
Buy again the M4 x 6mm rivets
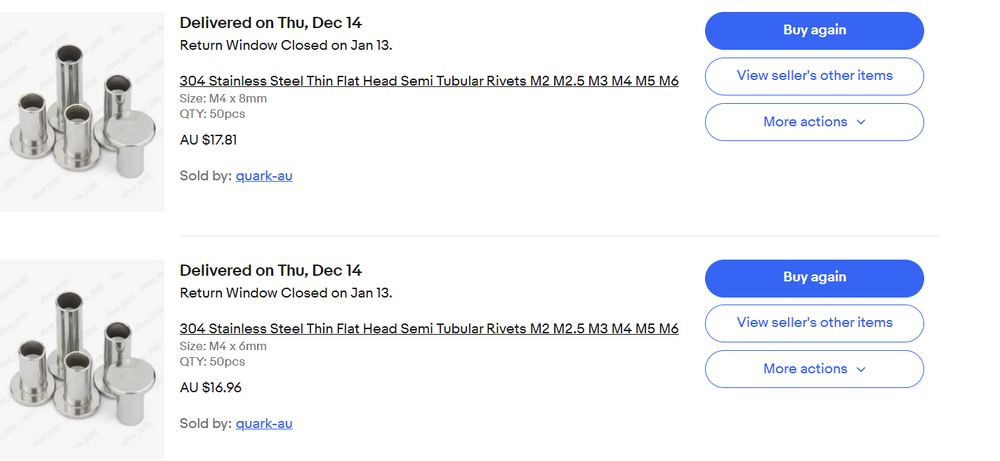pos(814,278)
